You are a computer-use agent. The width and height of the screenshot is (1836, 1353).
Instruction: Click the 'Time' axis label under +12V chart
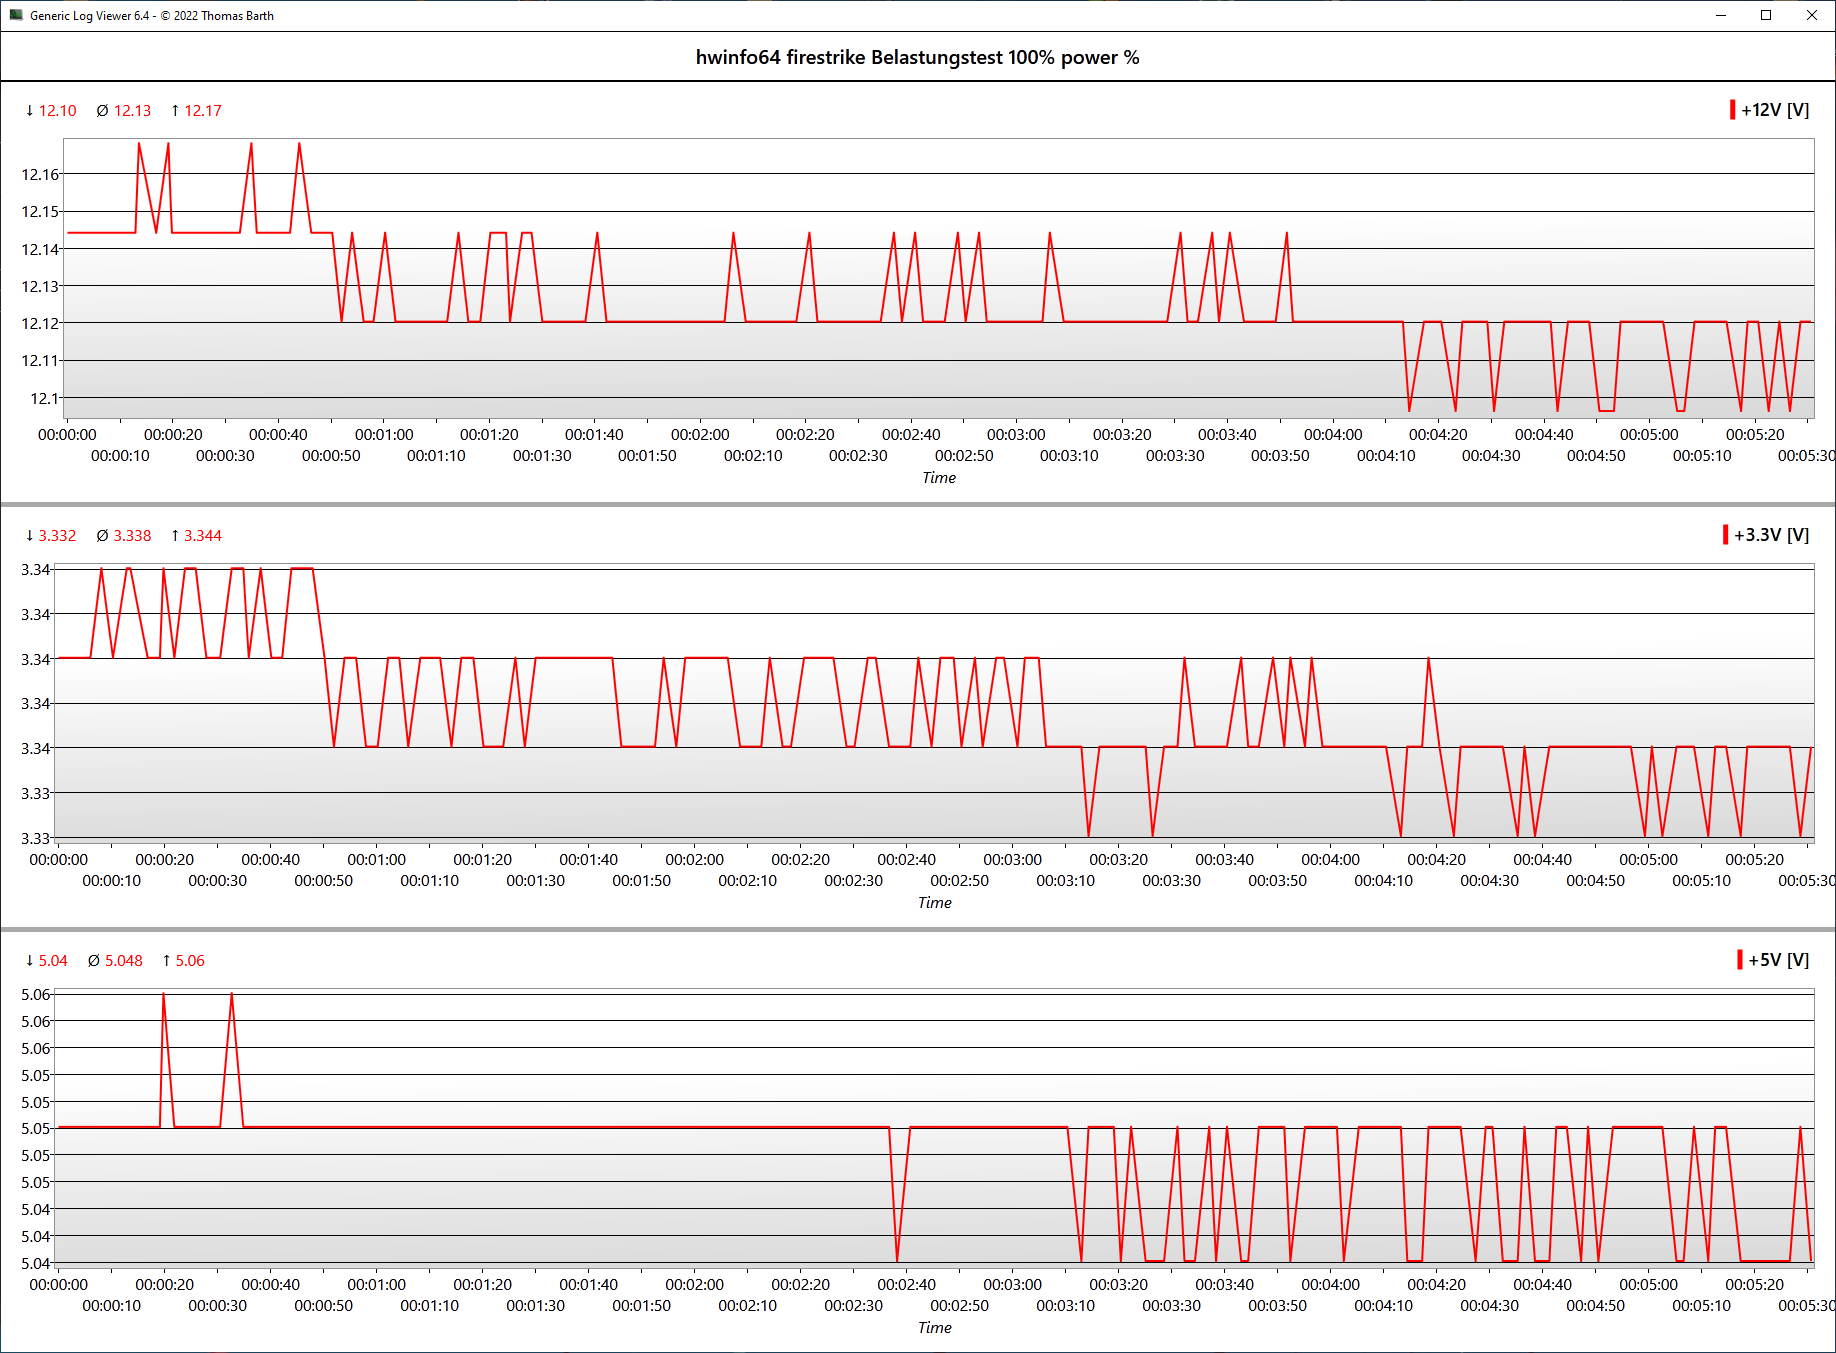939,478
